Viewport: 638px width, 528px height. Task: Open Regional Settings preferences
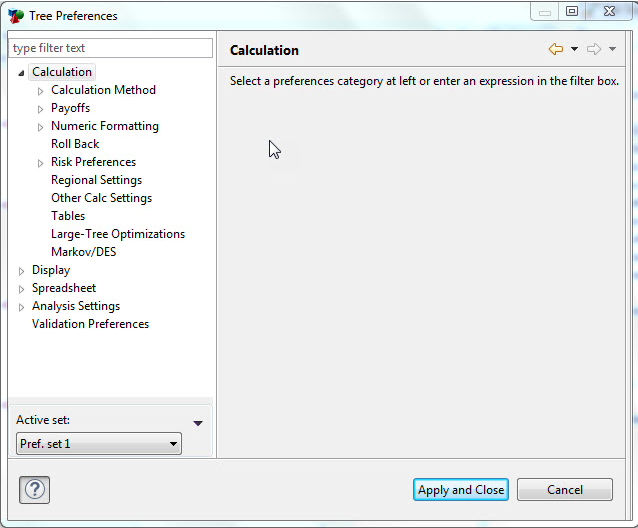point(96,180)
